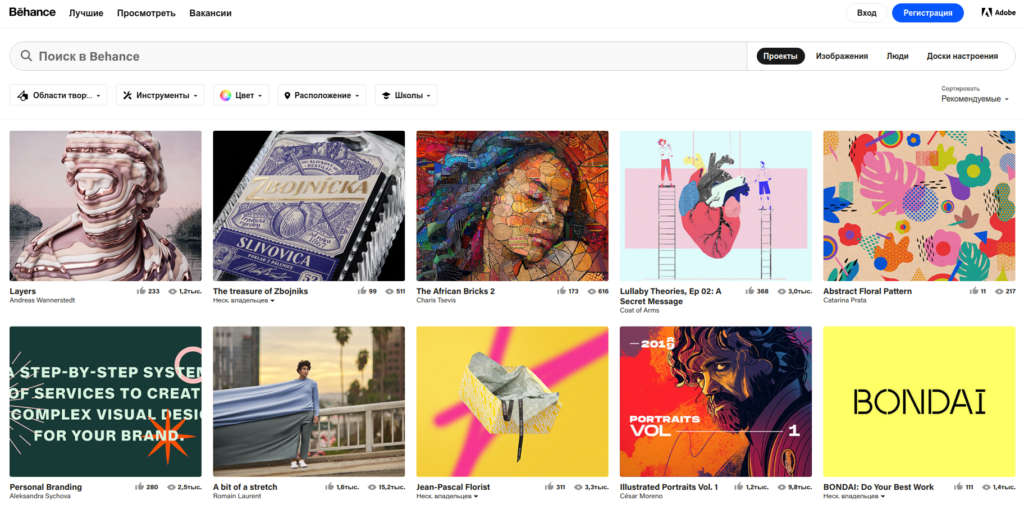This screenshot has width=1024, height=505.
Task: Click the Регистрация button
Action: pos(927,13)
